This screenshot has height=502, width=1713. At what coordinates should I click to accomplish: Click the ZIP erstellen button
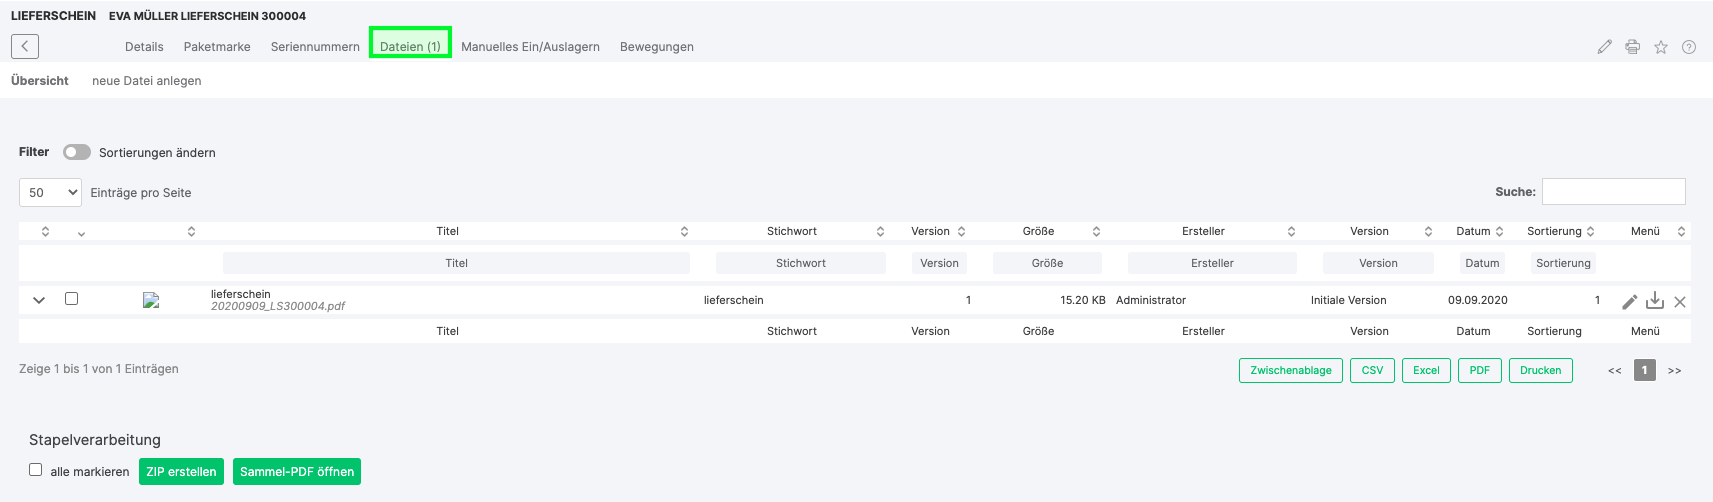181,471
